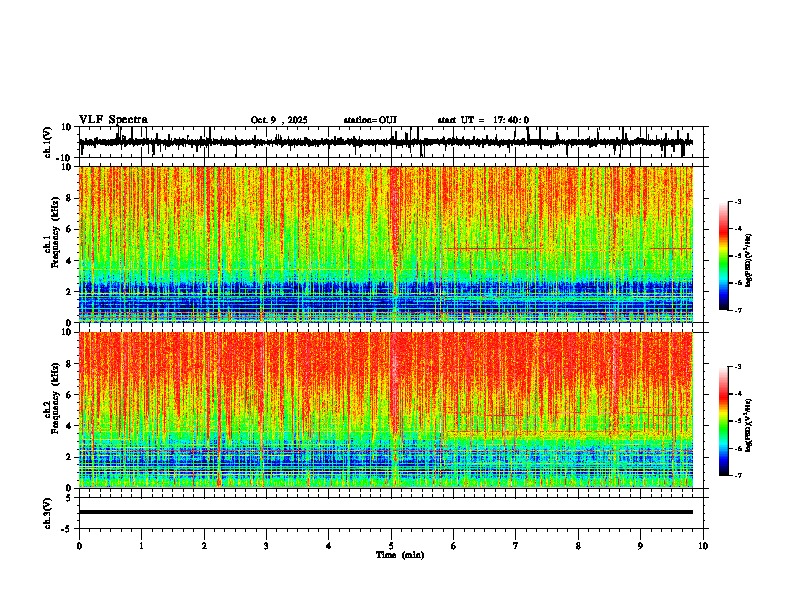Image resolution: width=792 pixels, height=612 pixels.
Task: Click time axis tick label "2"
Action: coord(204,546)
